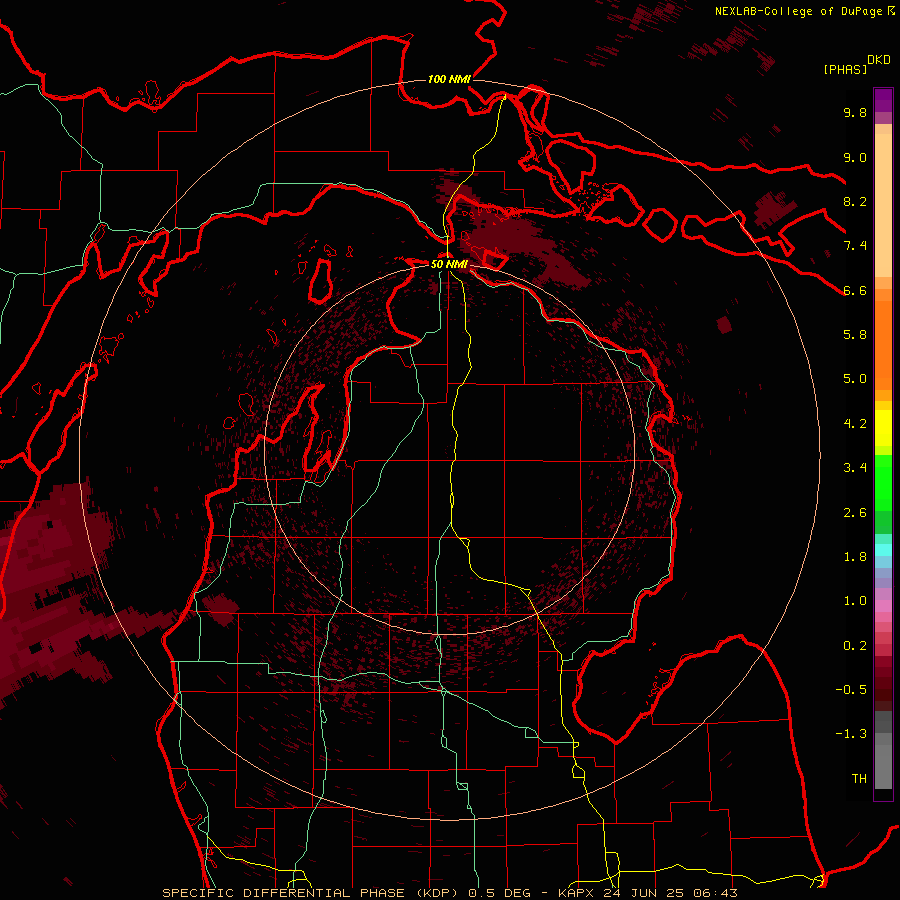Viewport: 900px width, 900px height.
Task: Click the TH threshold label on the scale
Action: coord(859,779)
